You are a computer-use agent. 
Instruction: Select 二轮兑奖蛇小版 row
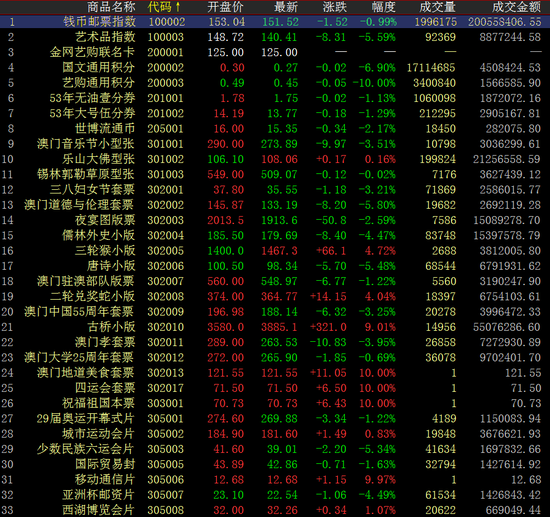(x=275, y=296)
